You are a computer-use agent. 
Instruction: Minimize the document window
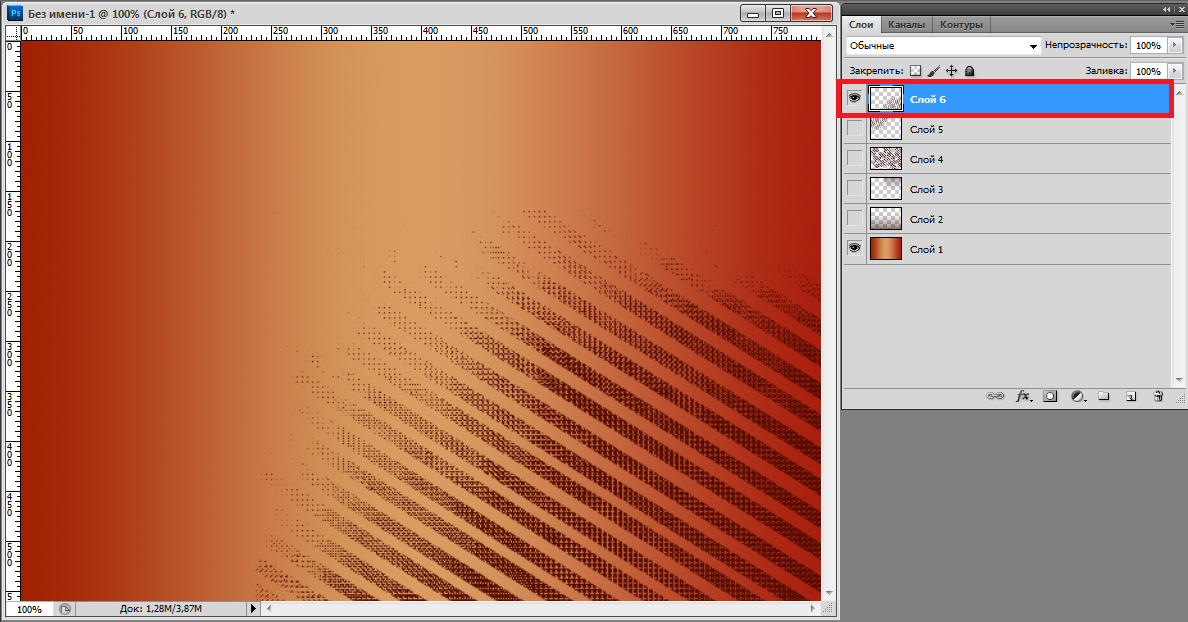(752, 13)
